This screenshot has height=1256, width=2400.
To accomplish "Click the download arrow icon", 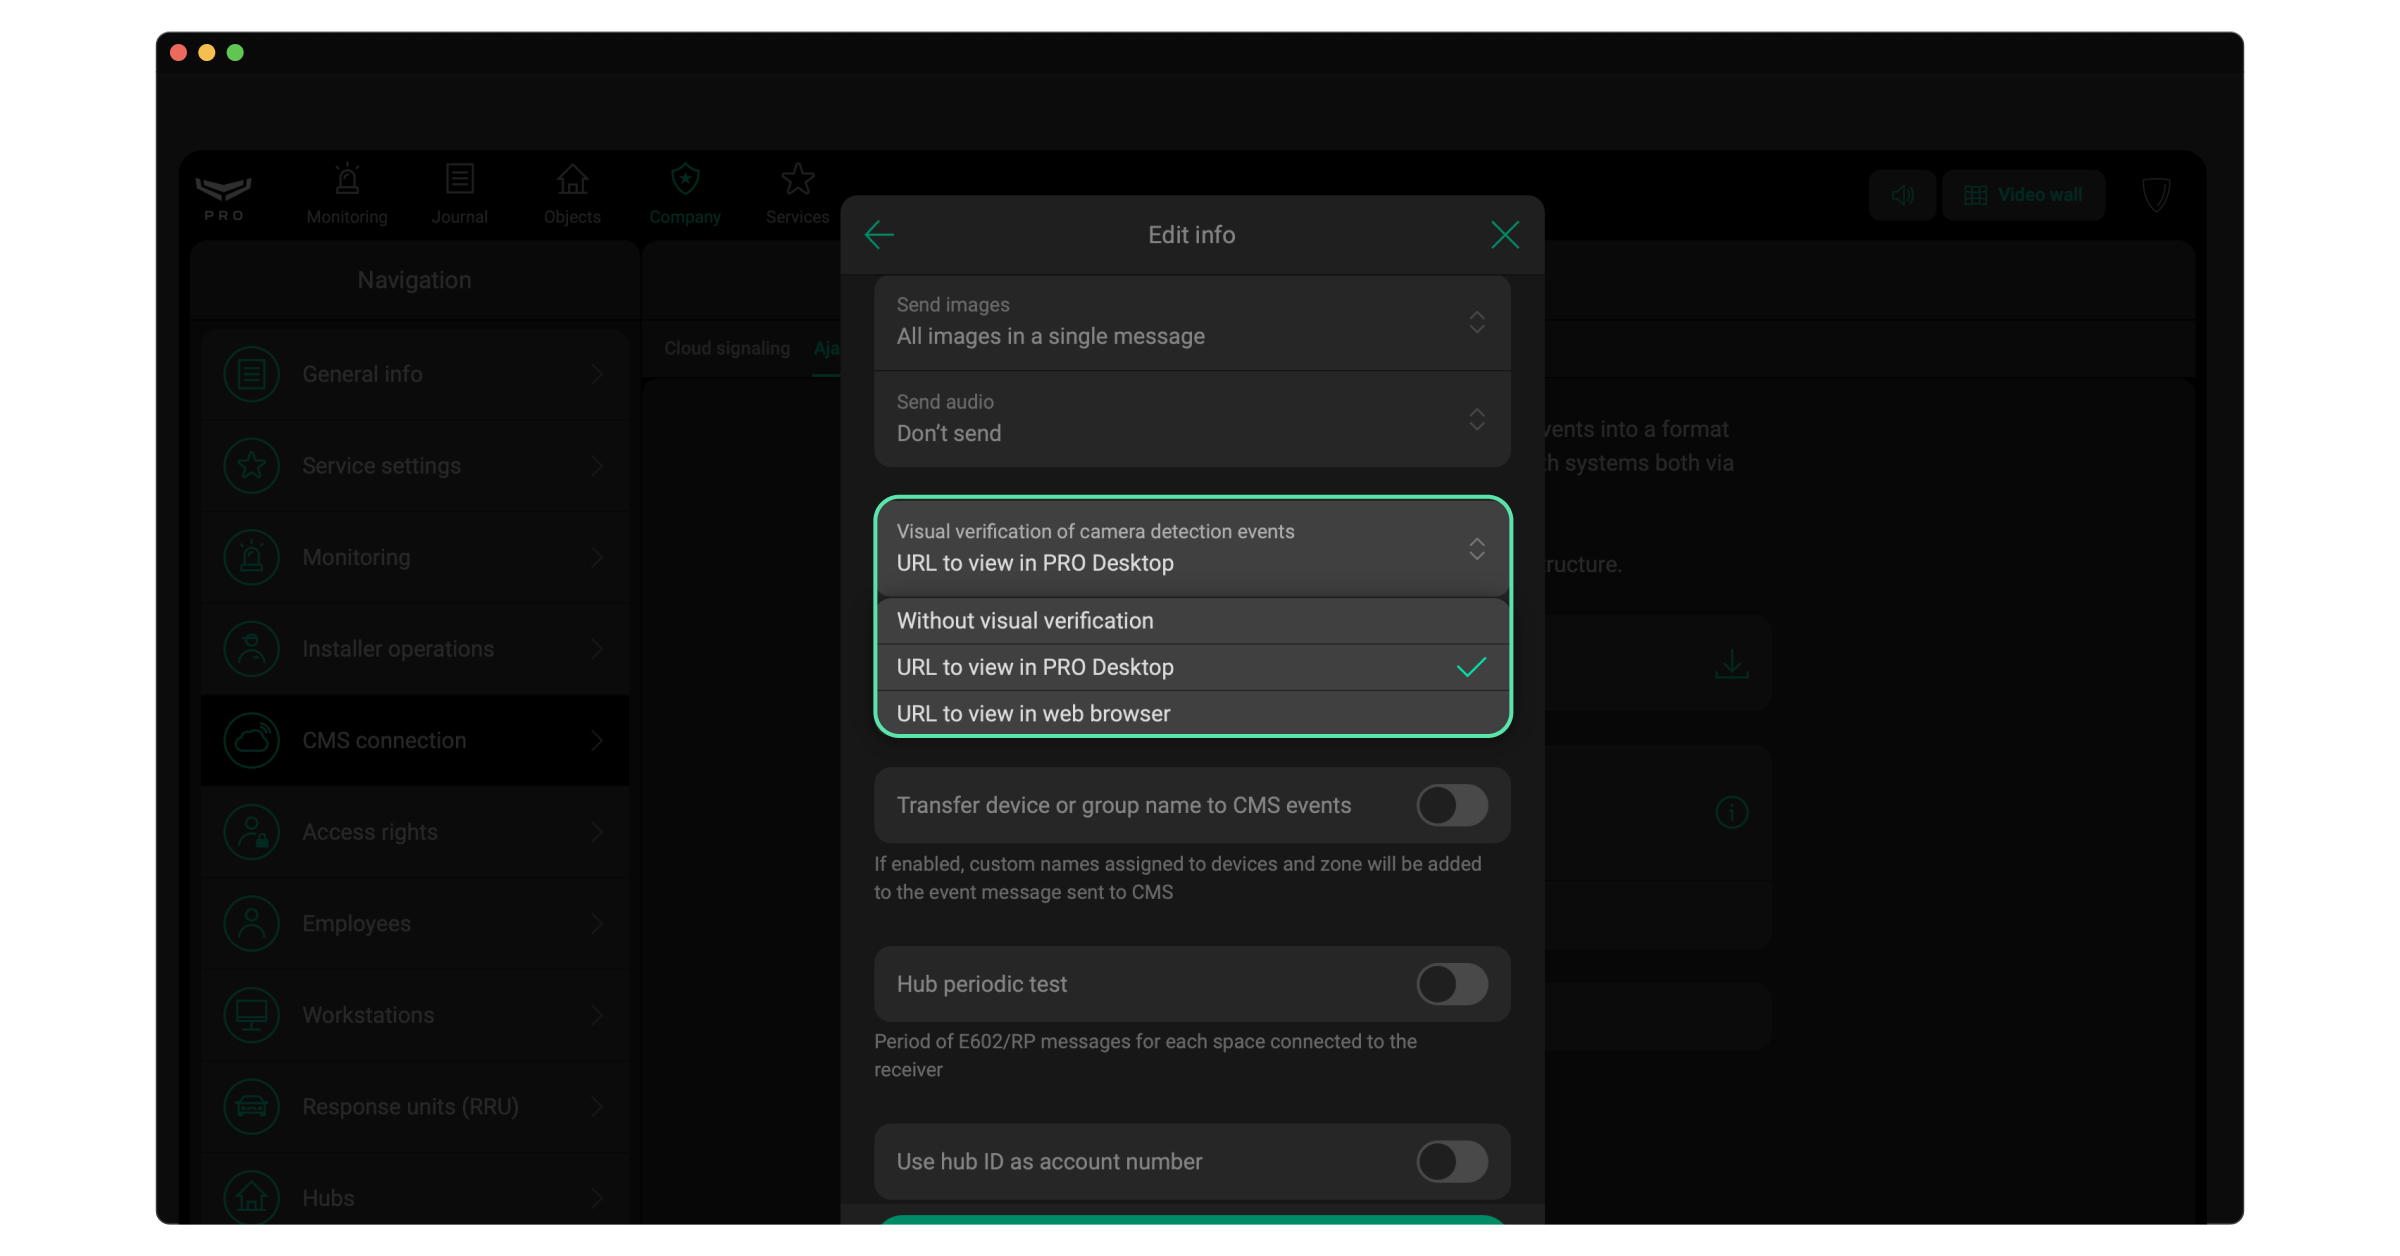I will click(1731, 664).
